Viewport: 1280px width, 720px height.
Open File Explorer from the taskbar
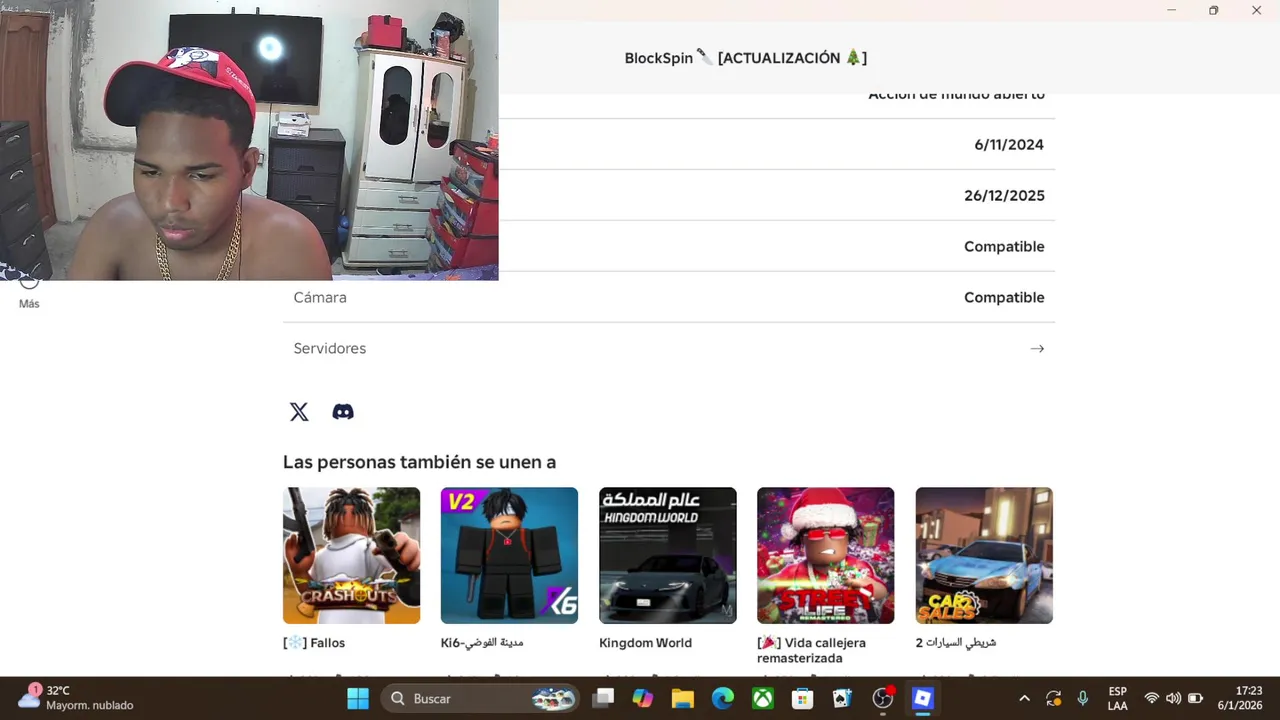tap(683, 698)
